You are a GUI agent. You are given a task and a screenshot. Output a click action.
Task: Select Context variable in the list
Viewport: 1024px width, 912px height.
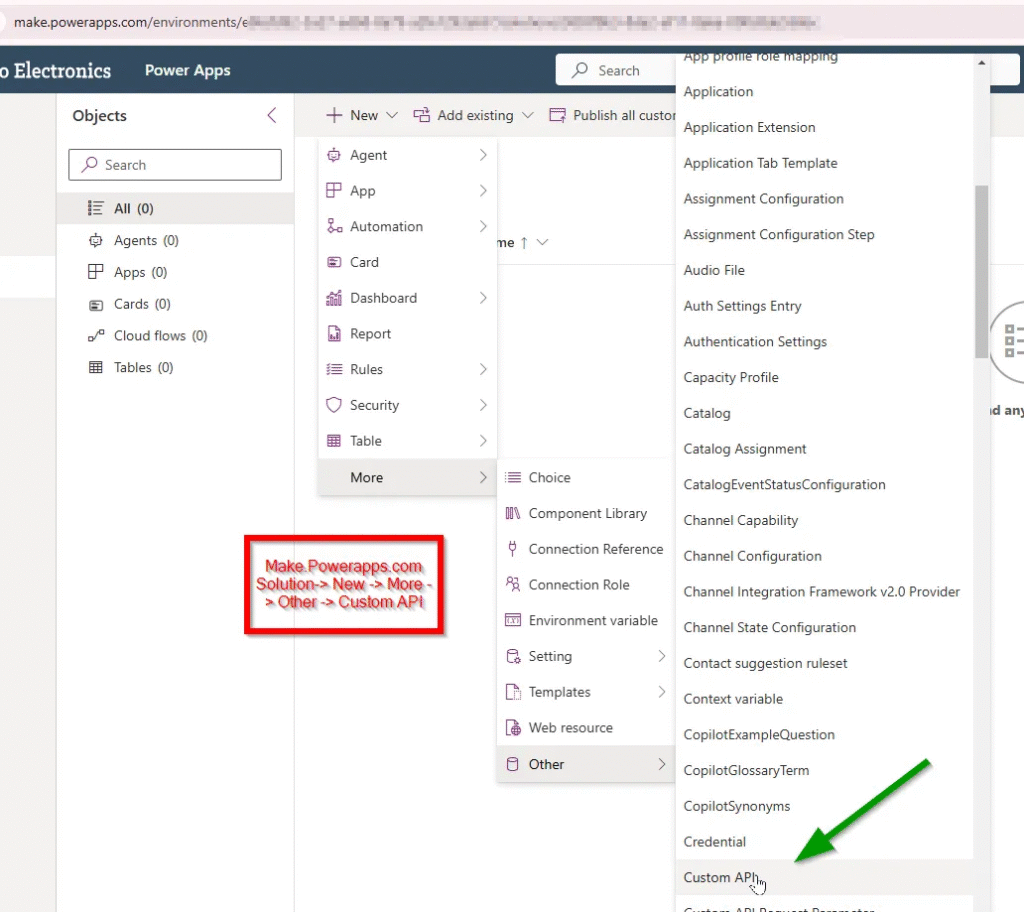733,699
